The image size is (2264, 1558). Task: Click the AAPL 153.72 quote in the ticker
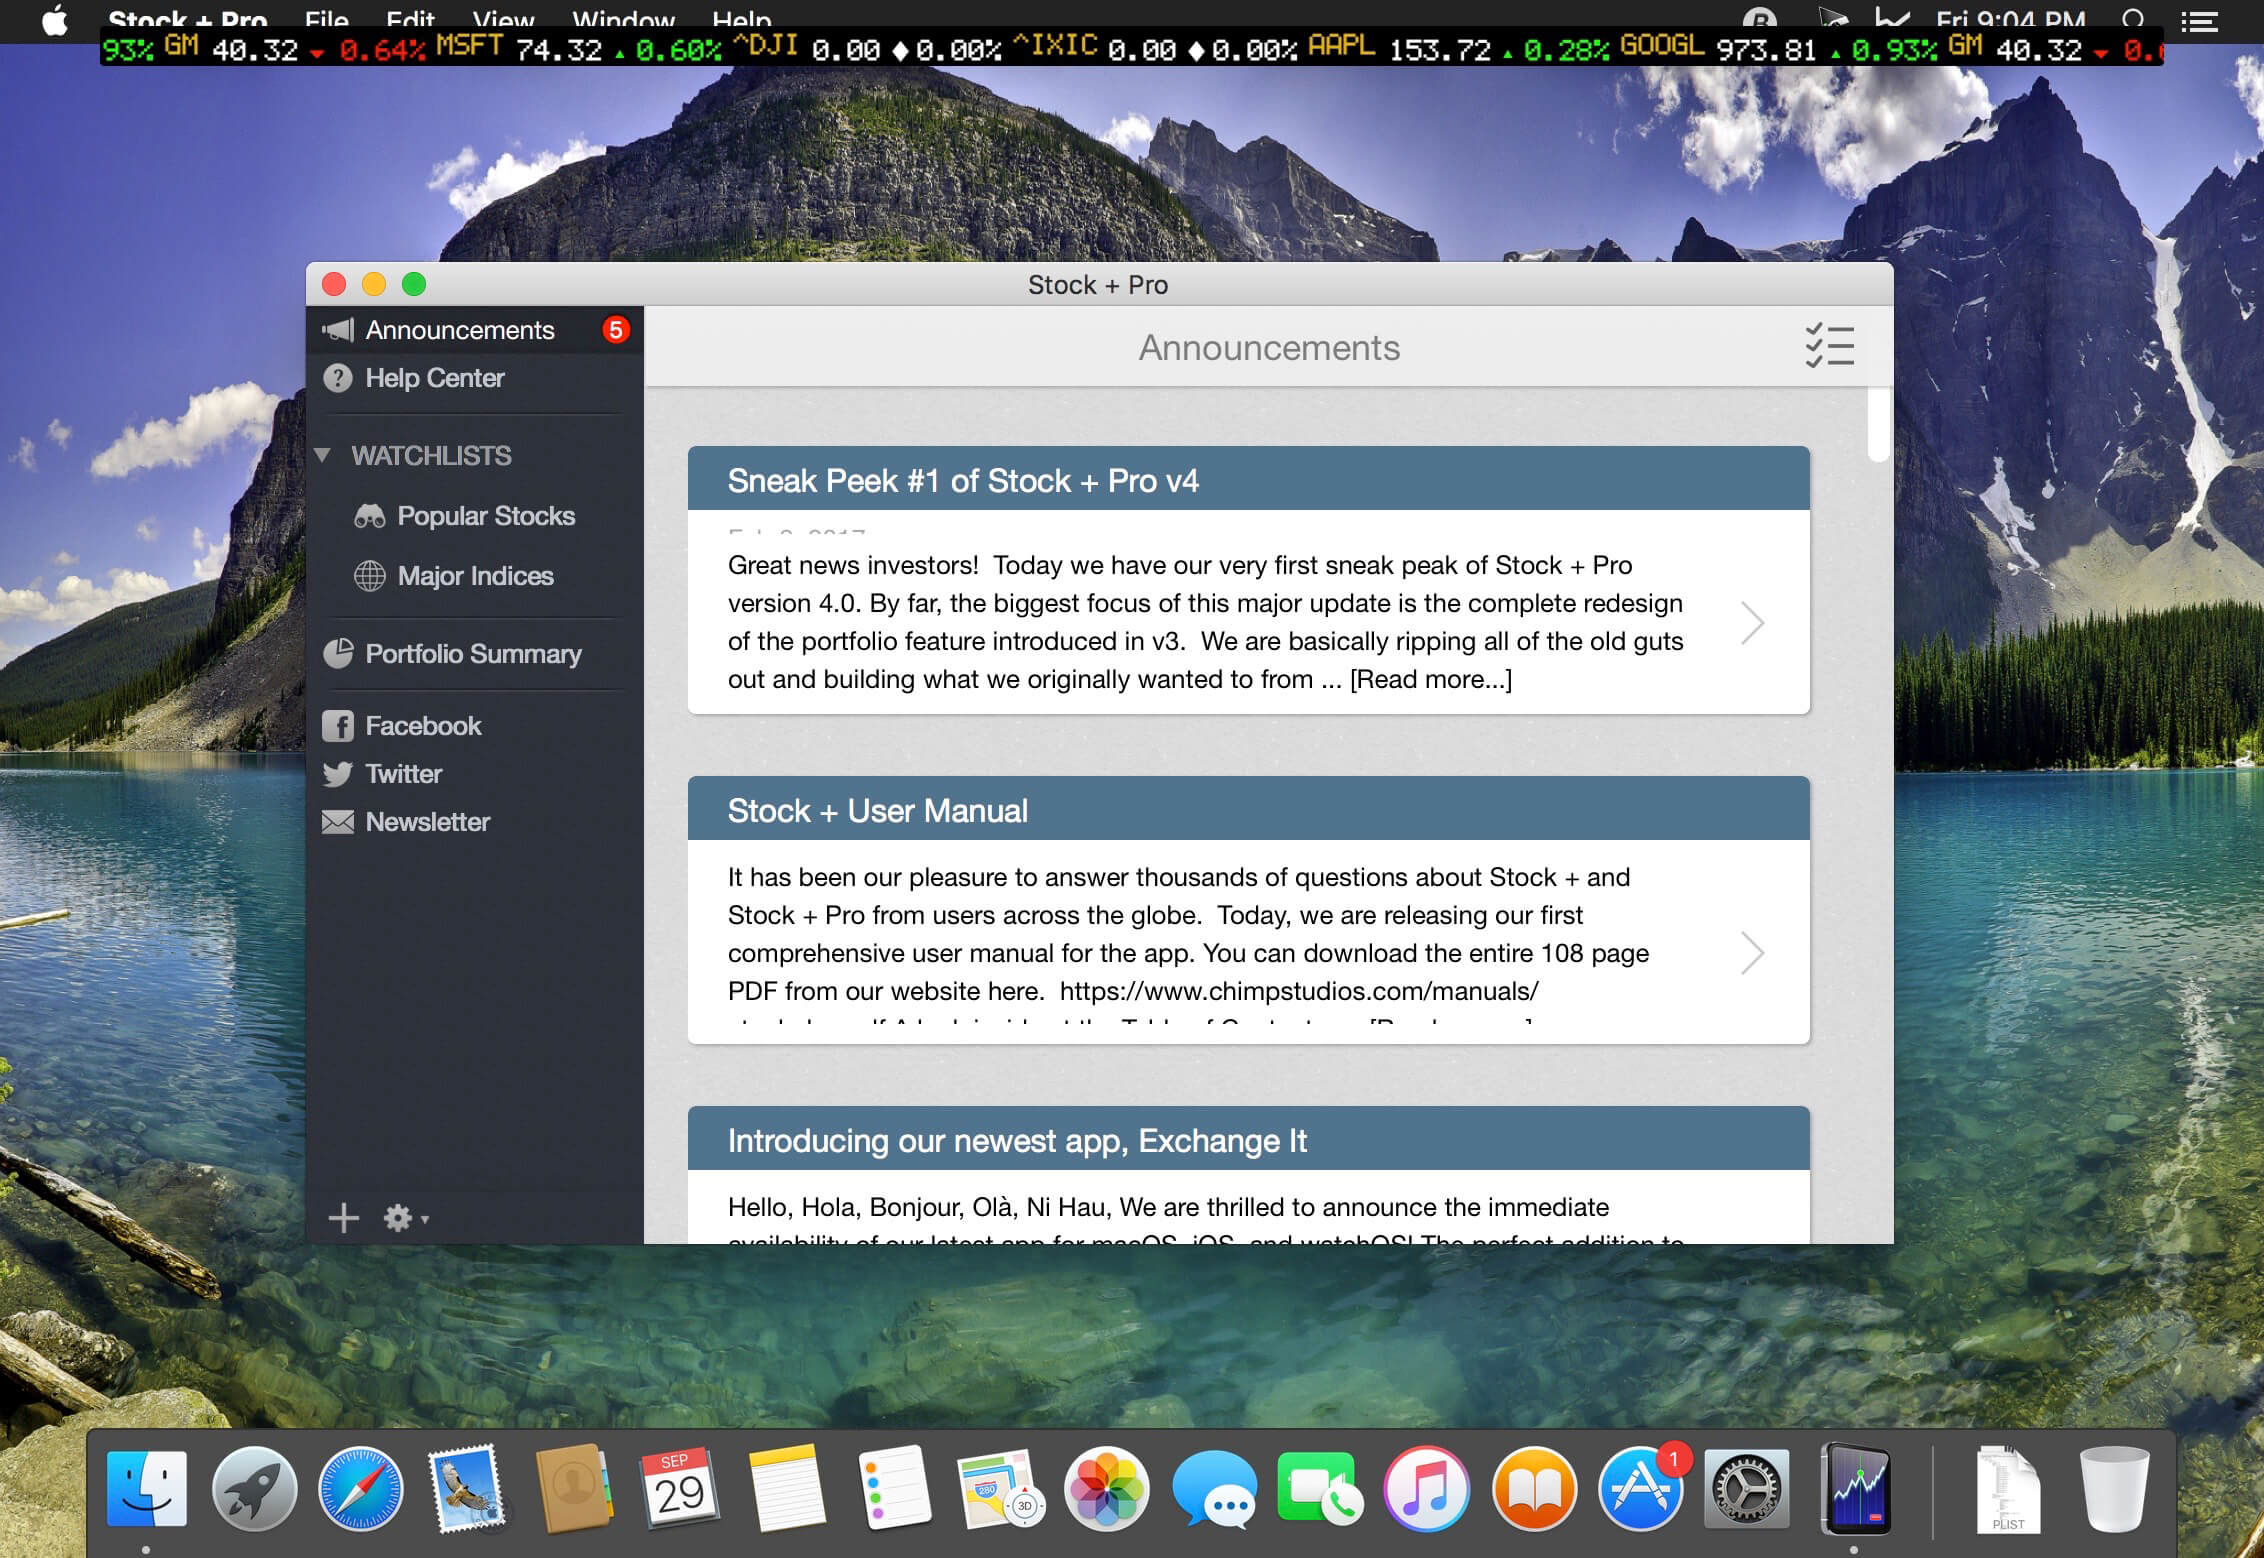1458,48
